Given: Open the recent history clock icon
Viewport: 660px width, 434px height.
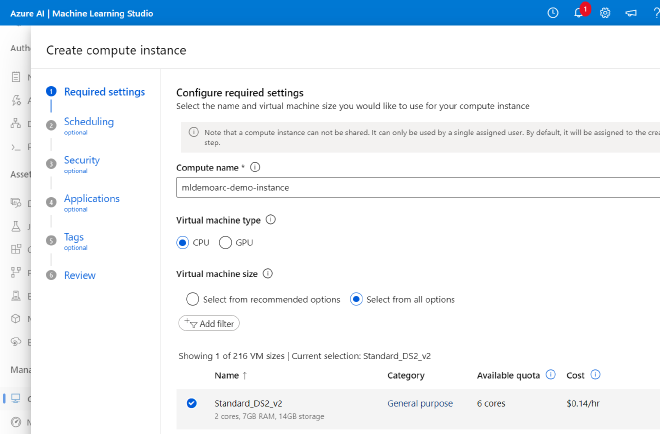Looking at the screenshot, I should pyautogui.click(x=553, y=13).
